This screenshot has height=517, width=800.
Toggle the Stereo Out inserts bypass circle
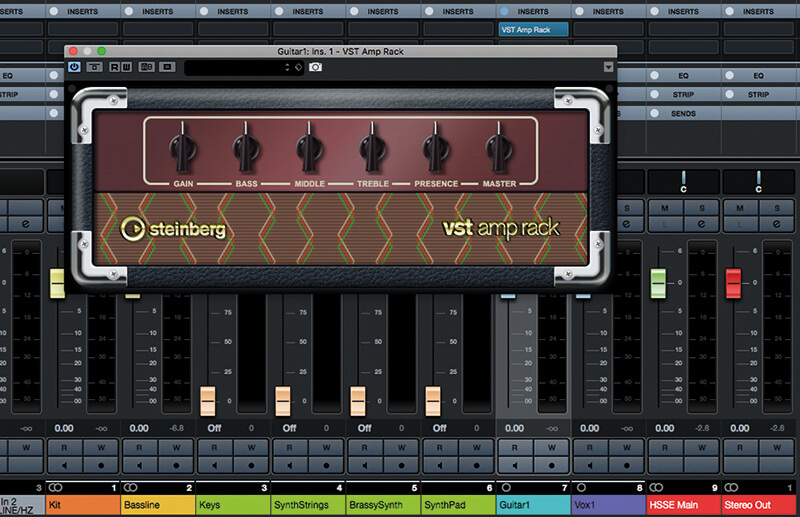click(x=730, y=11)
